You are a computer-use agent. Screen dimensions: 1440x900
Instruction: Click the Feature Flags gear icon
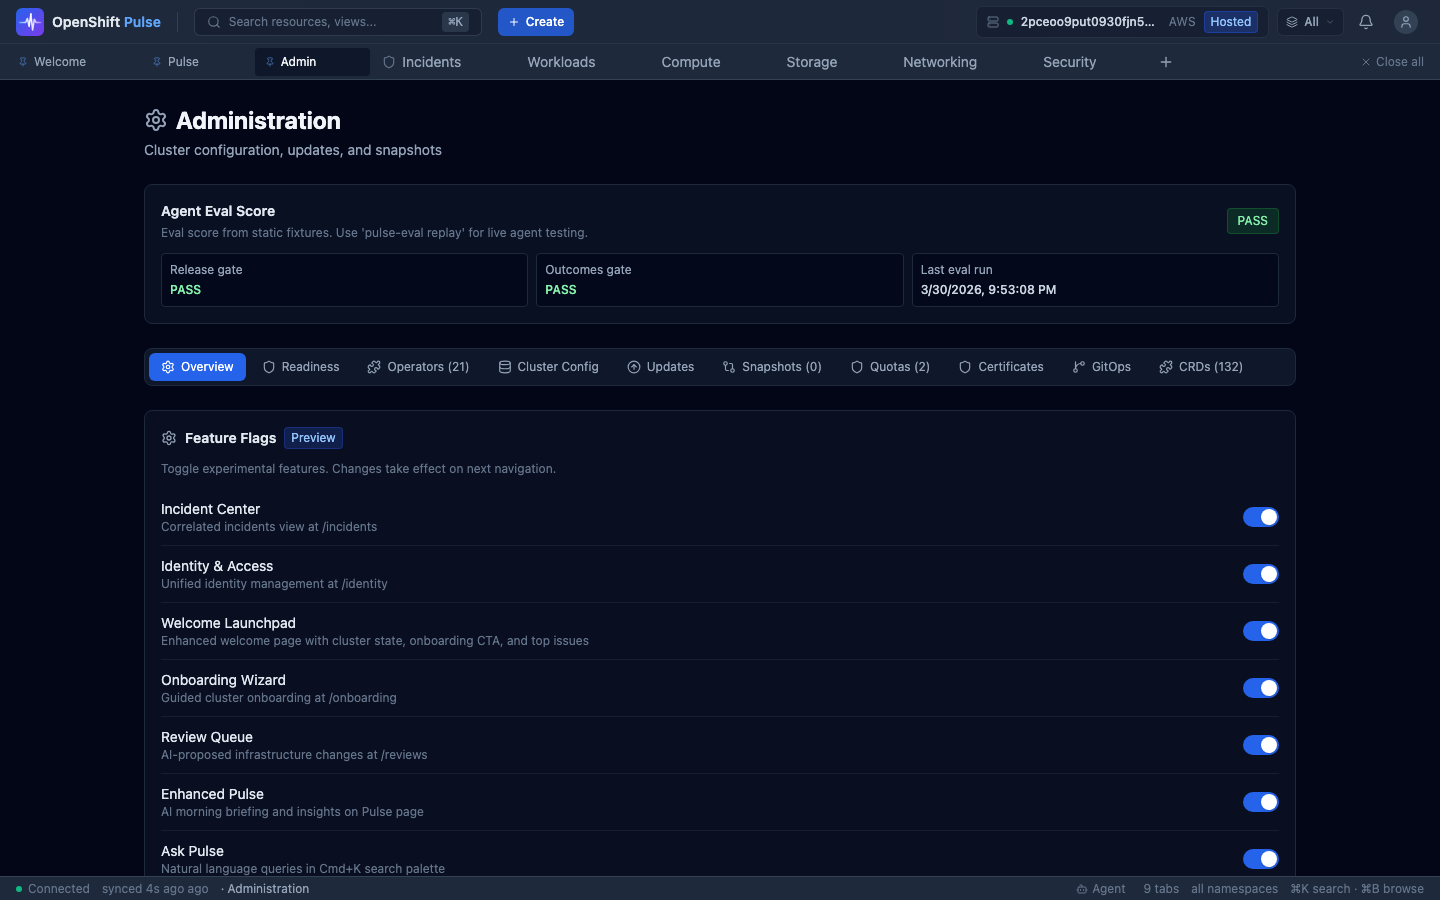(169, 438)
